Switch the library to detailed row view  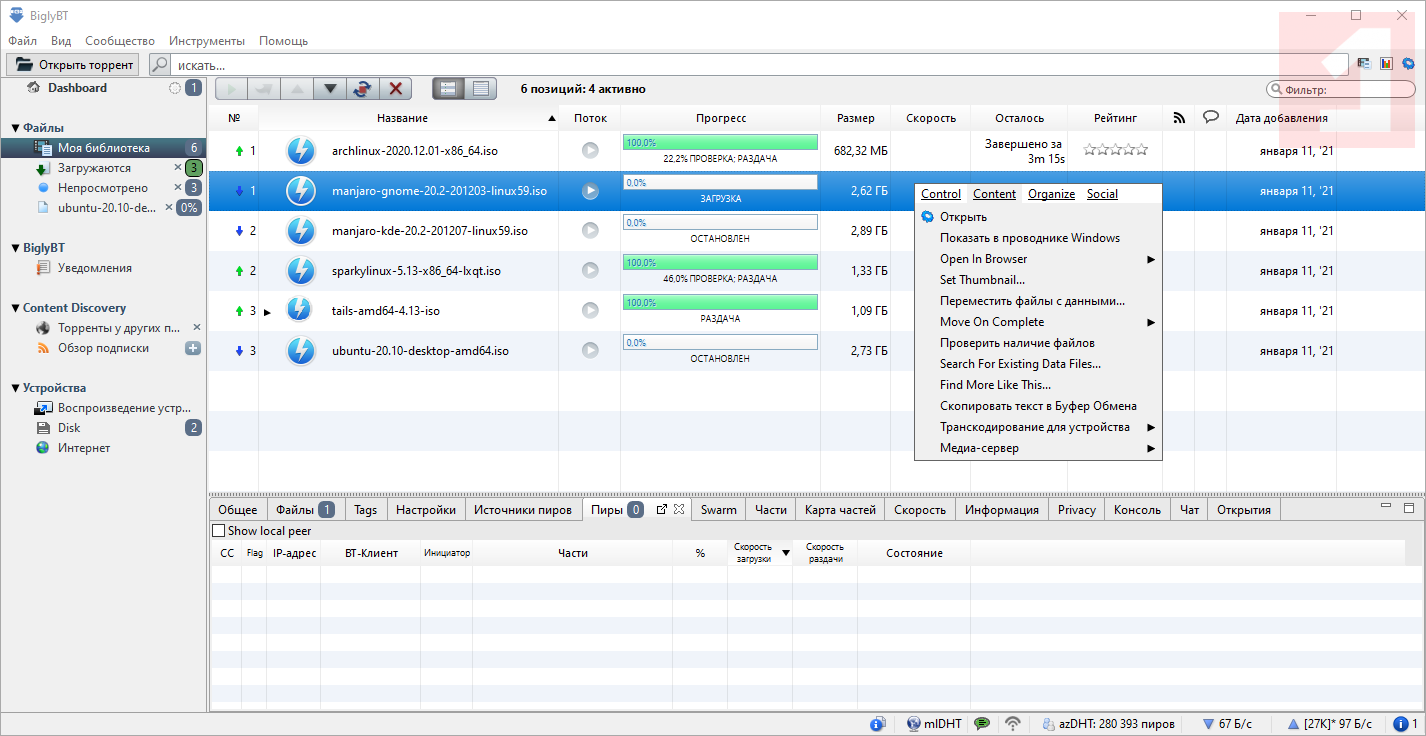point(448,88)
